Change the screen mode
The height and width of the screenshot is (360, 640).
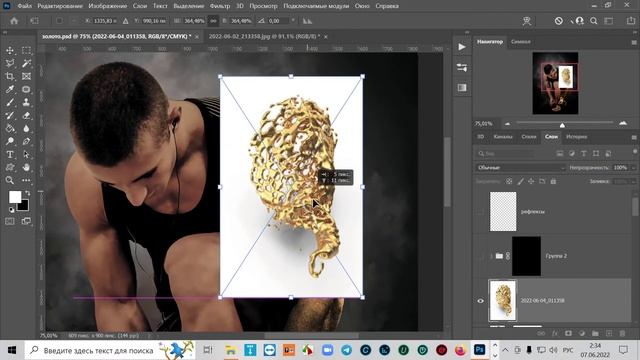pyautogui.click(x=26, y=221)
